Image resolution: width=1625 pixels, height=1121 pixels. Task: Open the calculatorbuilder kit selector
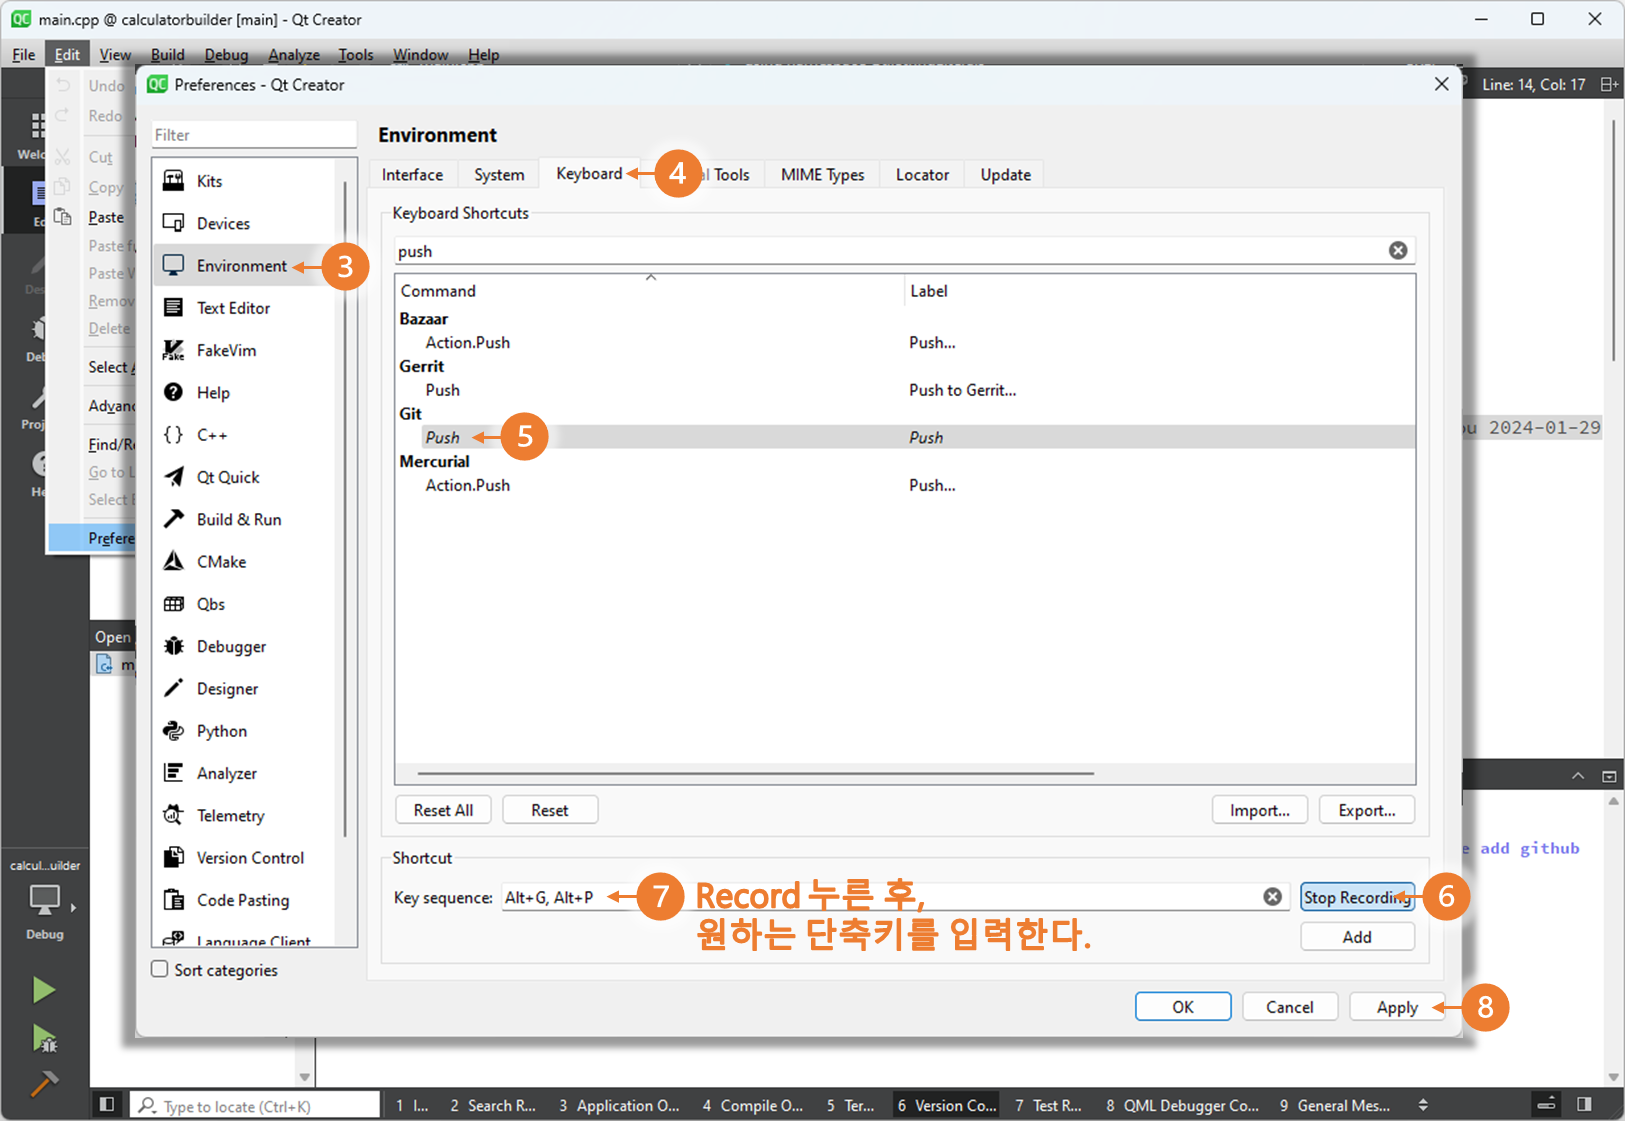[45, 898]
